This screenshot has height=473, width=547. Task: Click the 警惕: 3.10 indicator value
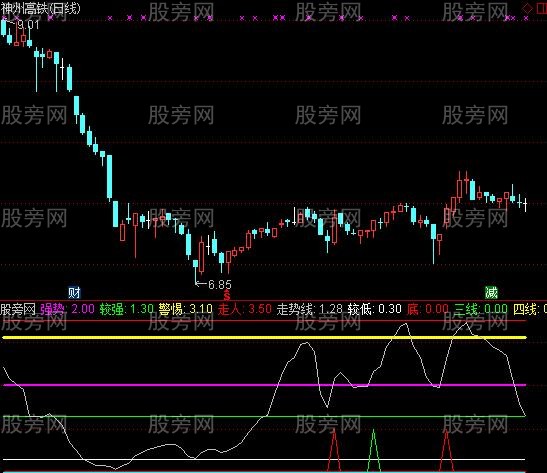point(185,309)
